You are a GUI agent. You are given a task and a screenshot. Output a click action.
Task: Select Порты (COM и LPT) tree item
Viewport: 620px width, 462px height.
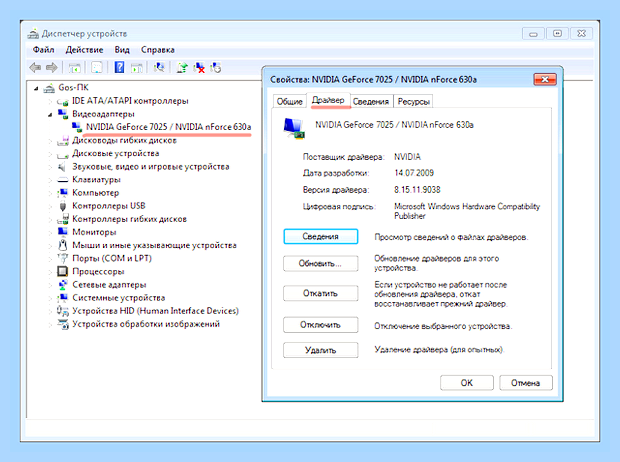tap(112, 258)
